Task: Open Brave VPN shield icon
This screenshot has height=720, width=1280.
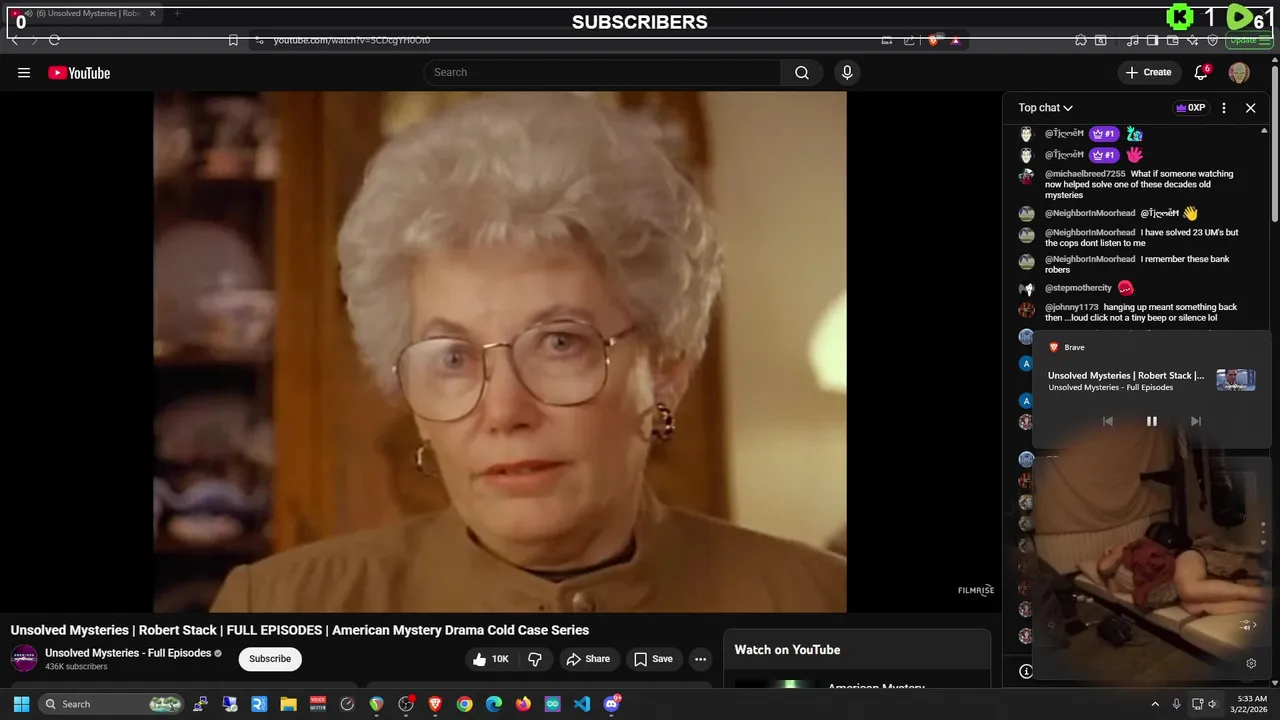Action: pyautogui.click(x=1213, y=40)
